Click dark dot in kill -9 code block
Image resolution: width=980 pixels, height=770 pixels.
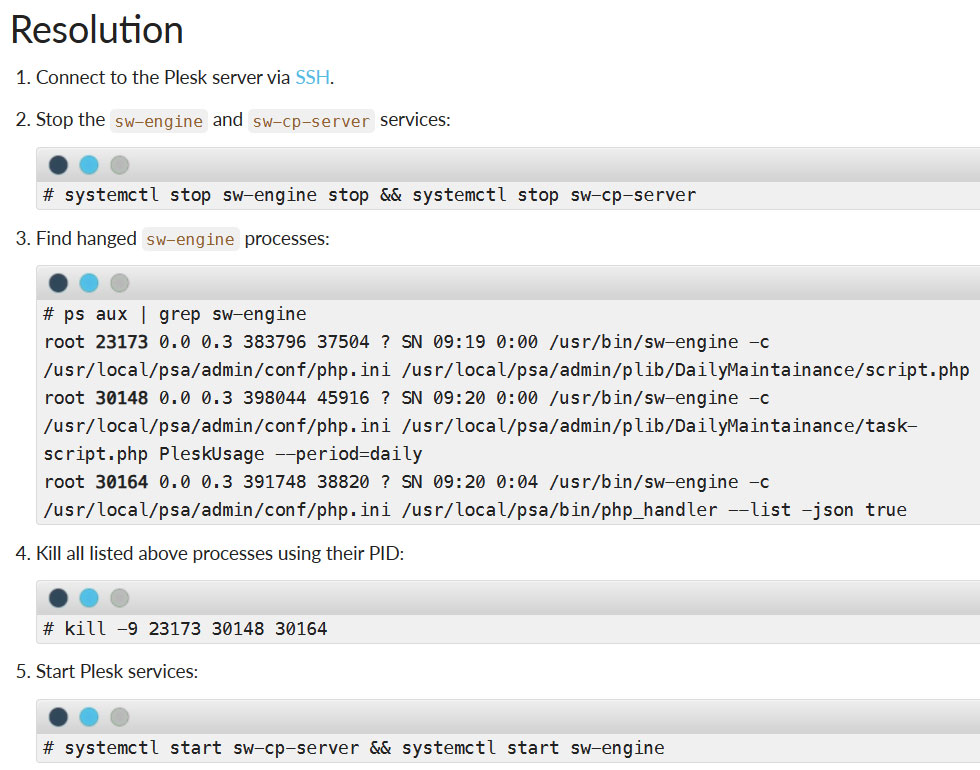58,598
